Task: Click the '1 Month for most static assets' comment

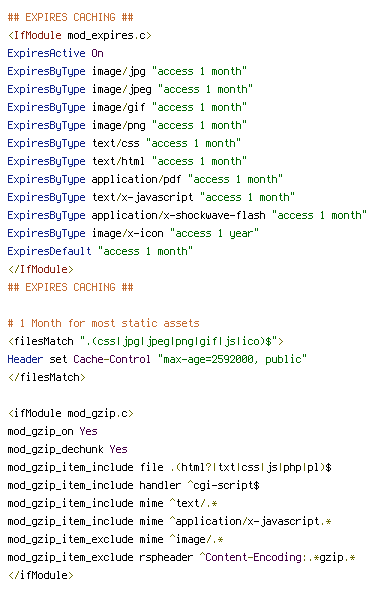Action: [x=103, y=323]
